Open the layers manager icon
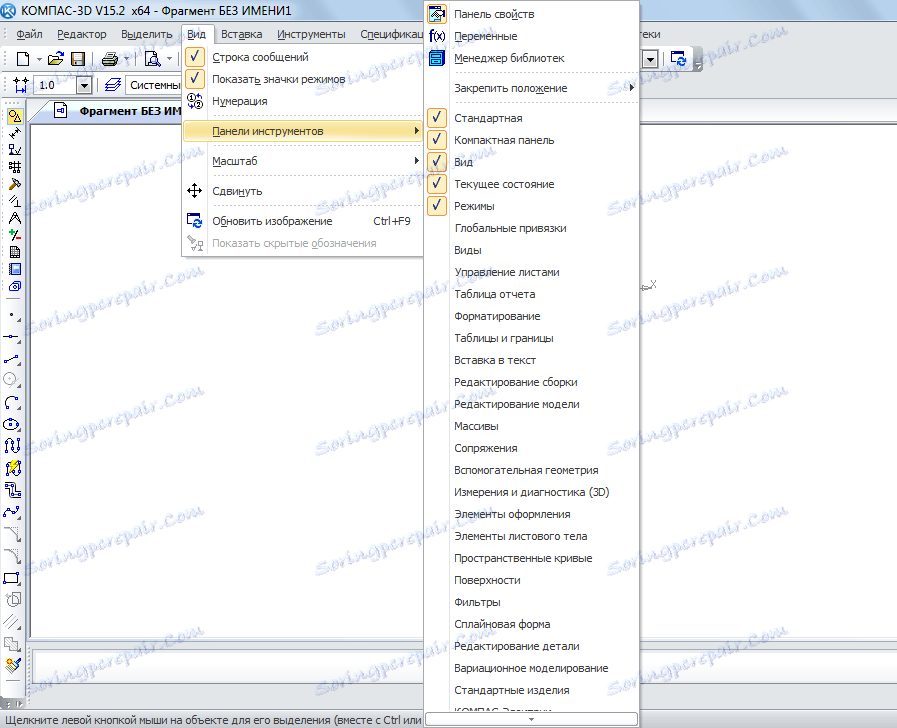This screenshot has height=728, width=897. [x=113, y=85]
